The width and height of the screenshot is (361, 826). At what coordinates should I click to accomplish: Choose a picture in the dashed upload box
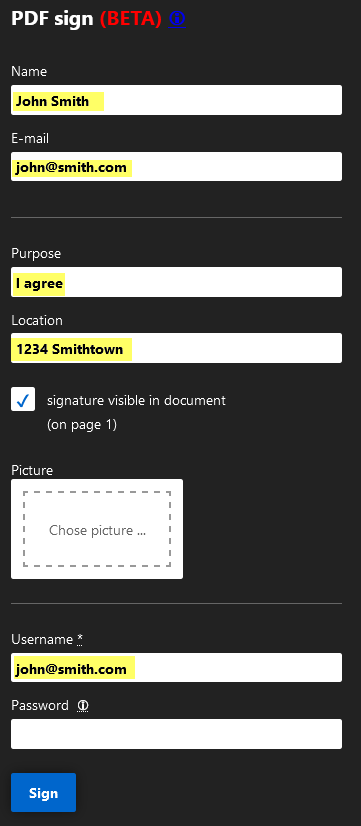(x=97, y=529)
